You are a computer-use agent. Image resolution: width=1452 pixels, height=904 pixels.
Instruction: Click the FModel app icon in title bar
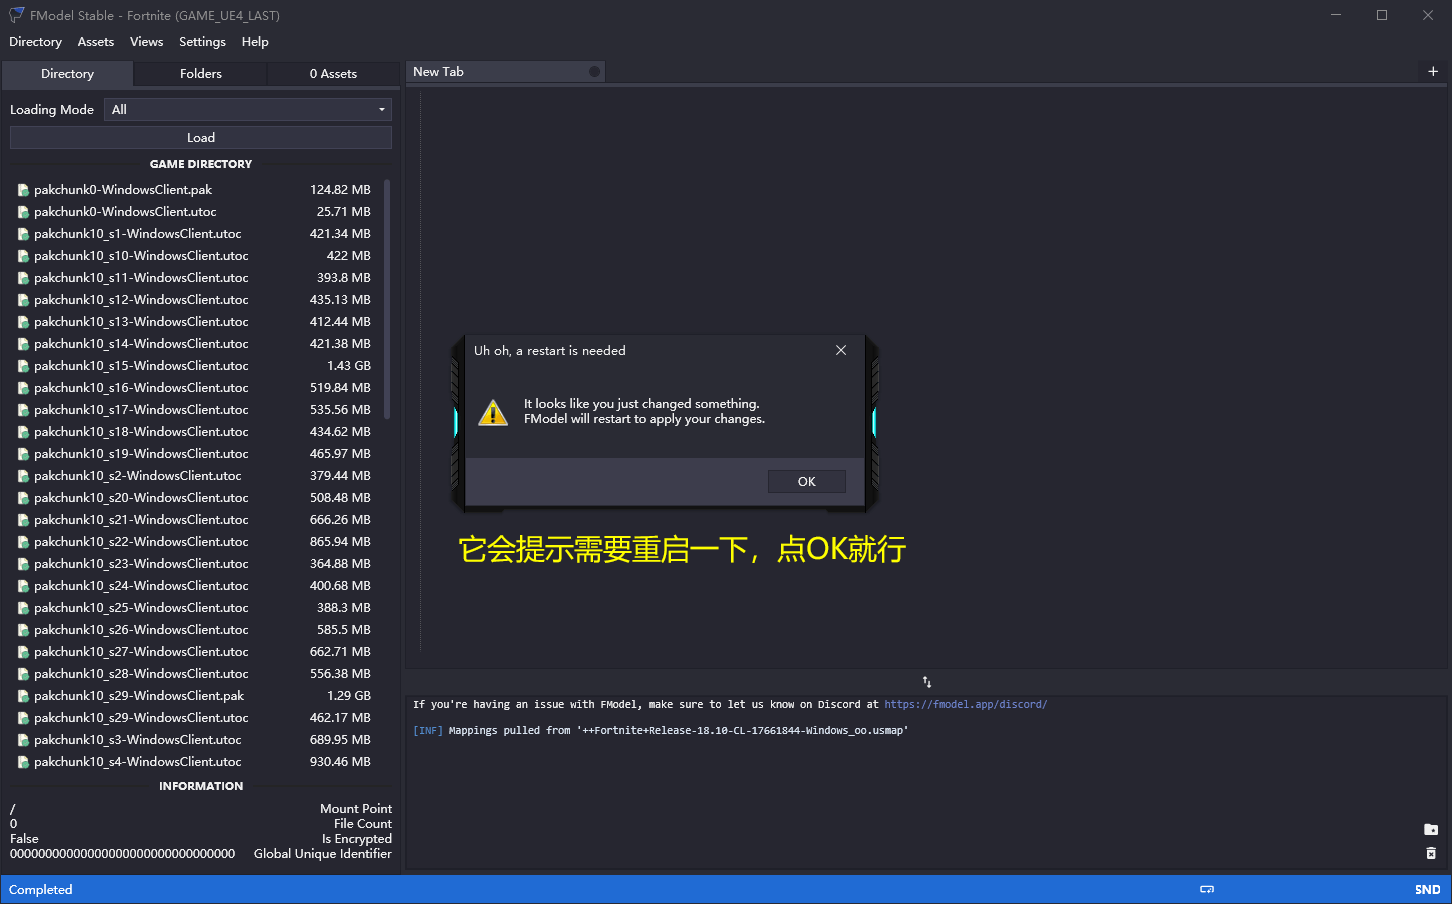pos(16,15)
